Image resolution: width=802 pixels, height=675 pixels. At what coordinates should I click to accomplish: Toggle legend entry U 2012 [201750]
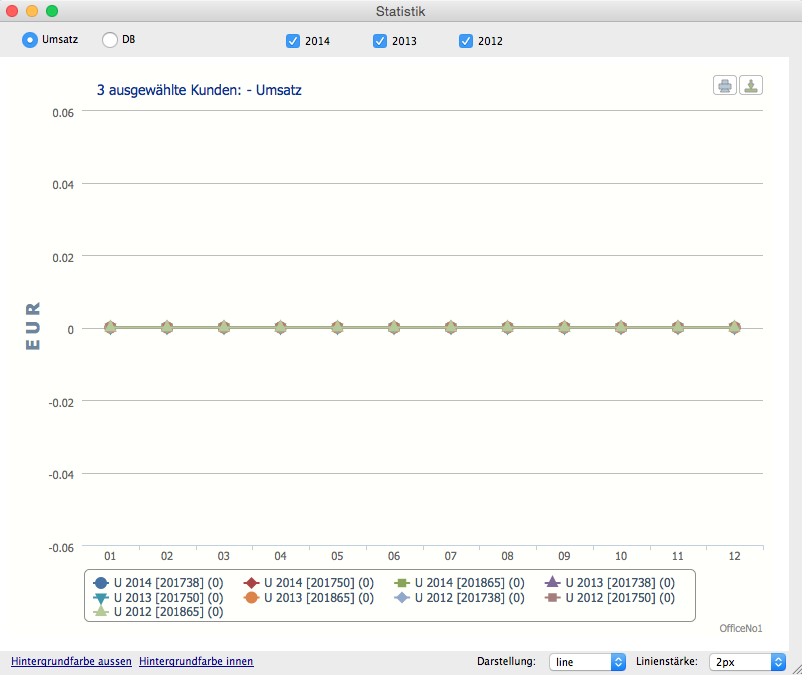(610, 597)
